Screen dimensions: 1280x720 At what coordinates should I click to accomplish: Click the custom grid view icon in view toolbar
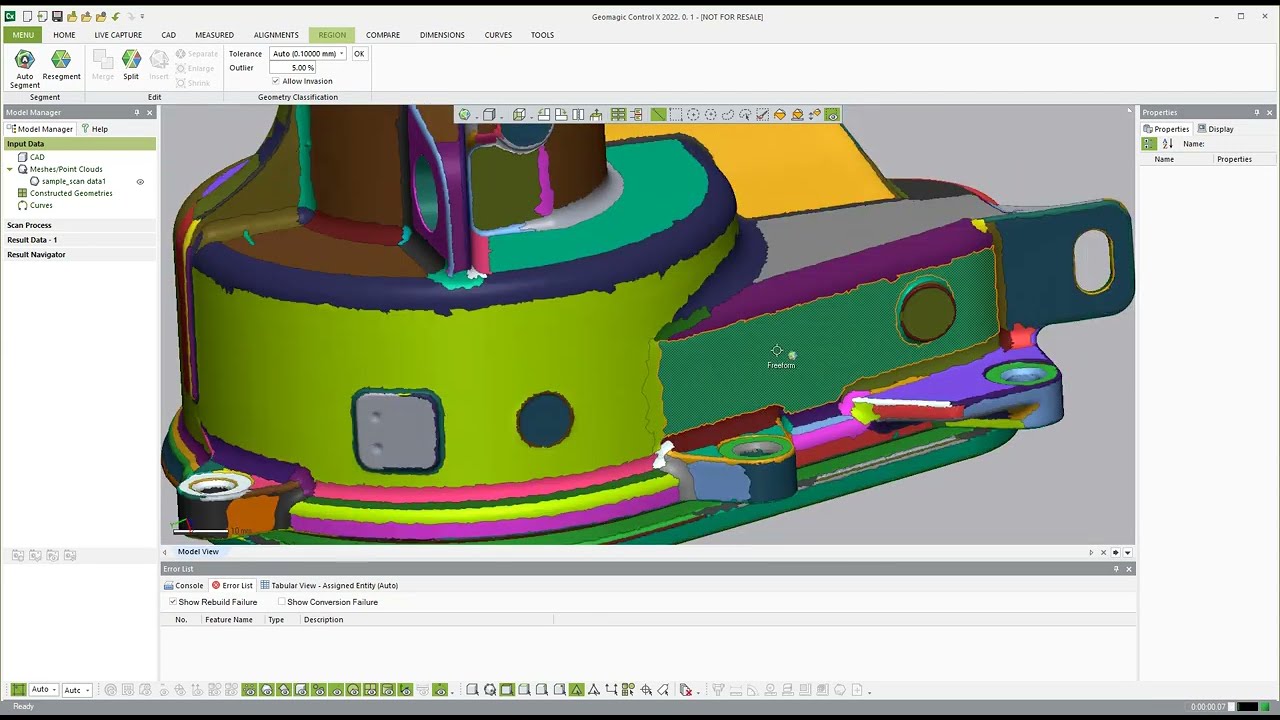click(x=618, y=115)
